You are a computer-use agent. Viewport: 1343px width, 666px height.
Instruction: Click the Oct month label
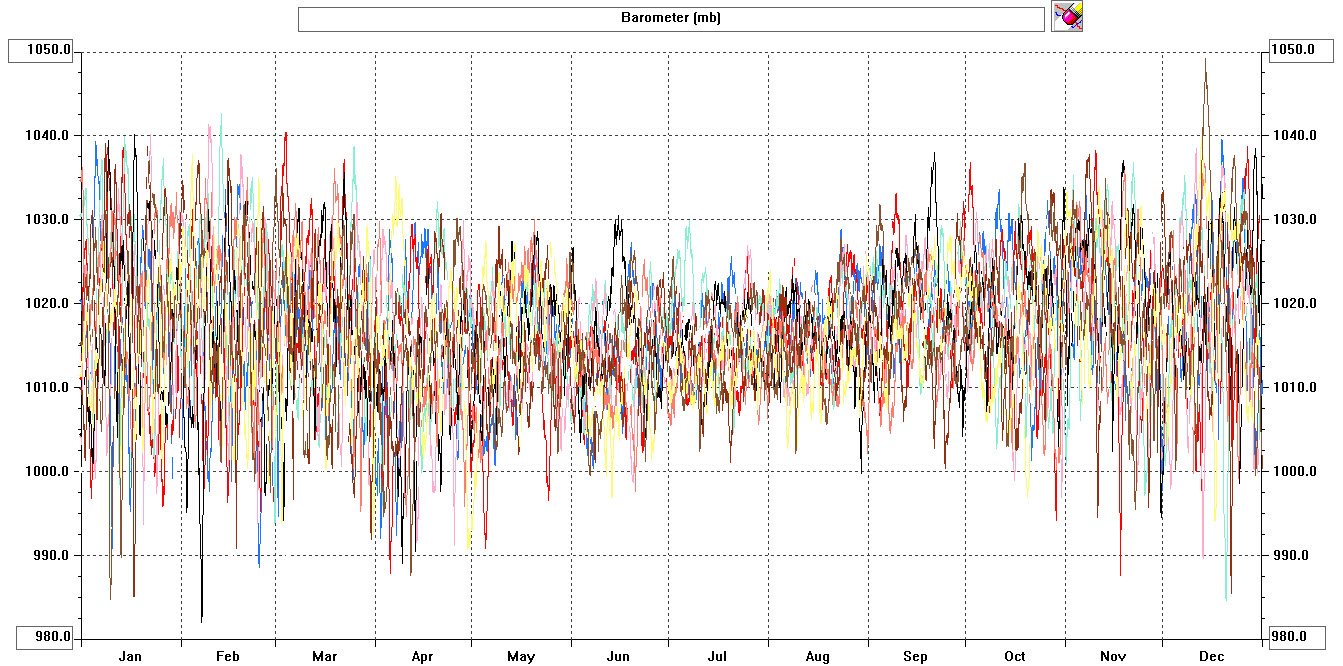click(1015, 657)
